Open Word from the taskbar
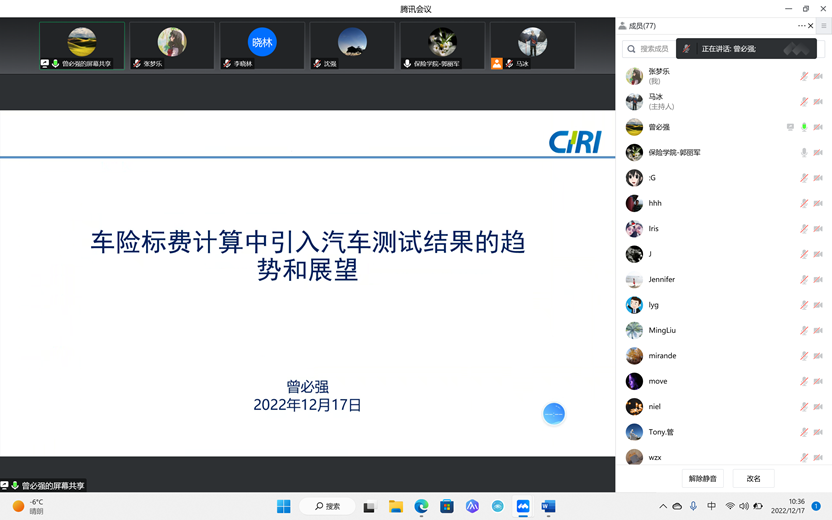The width and height of the screenshot is (832, 520). click(x=548, y=507)
